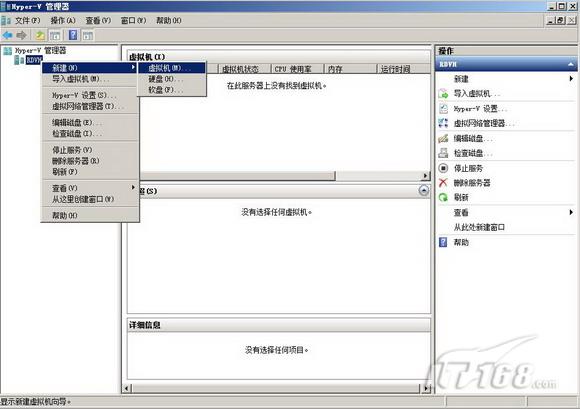
Task: Click the 帮助 question mark icon in actions
Action: coord(443,242)
